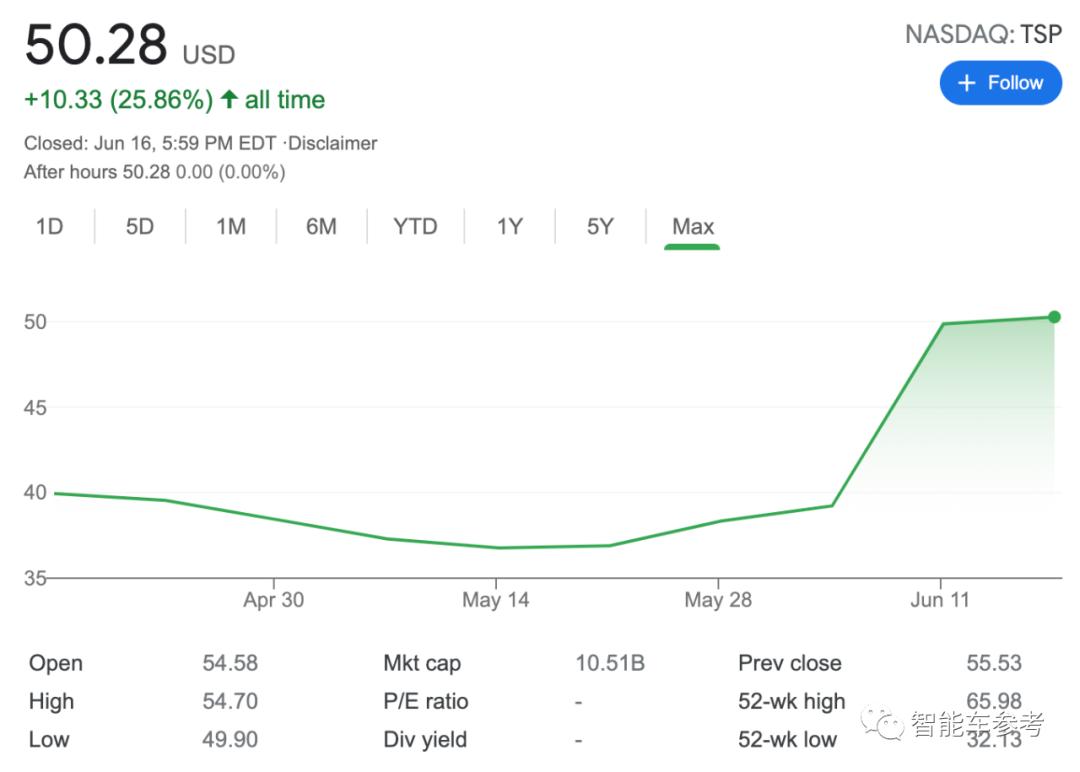
Task: Show the 1M price history
Action: tap(231, 227)
